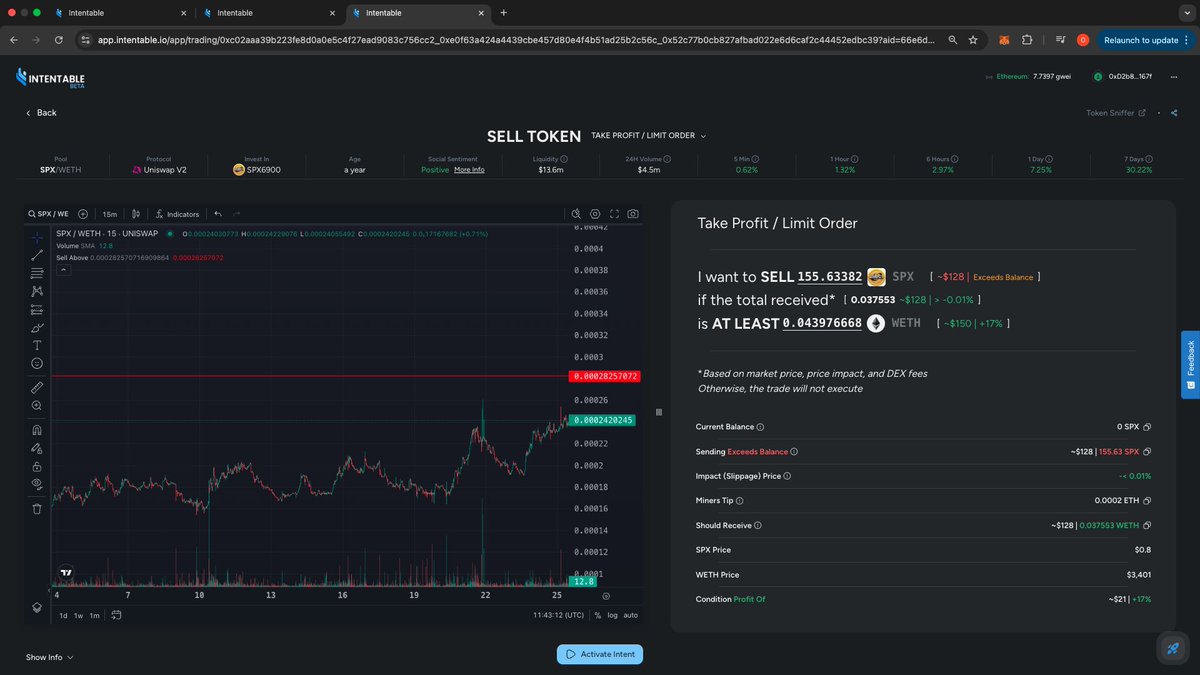Select the trend line drawing tool
Image resolution: width=1200 pixels, height=675 pixels.
[36, 256]
